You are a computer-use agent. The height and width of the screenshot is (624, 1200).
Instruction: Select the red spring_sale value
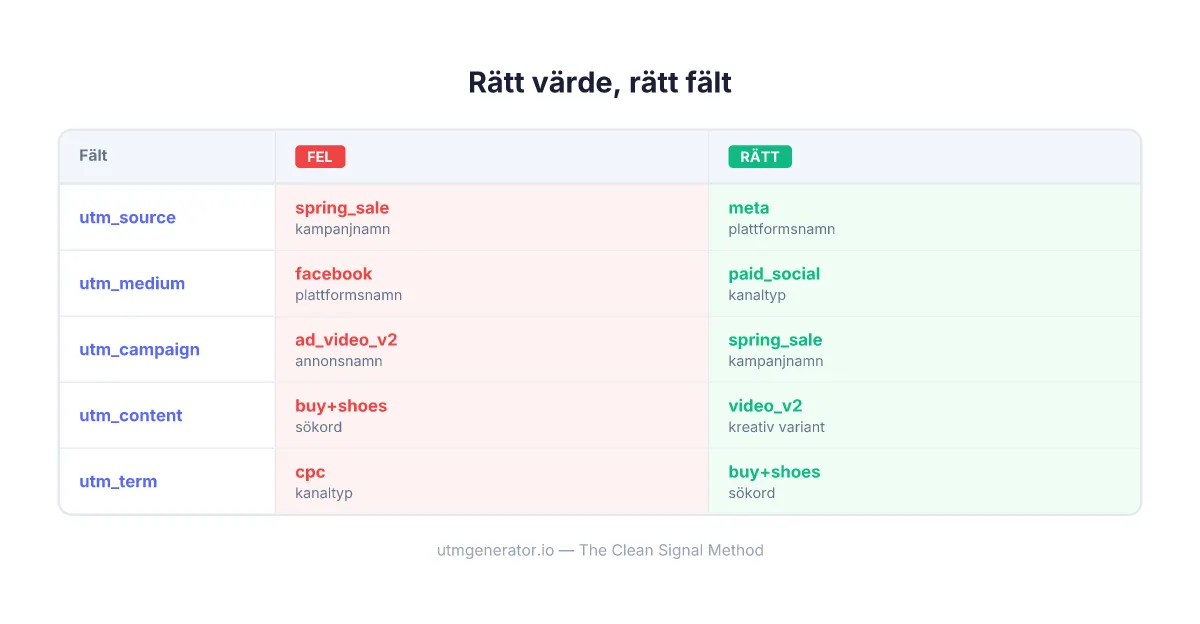click(x=342, y=208)
